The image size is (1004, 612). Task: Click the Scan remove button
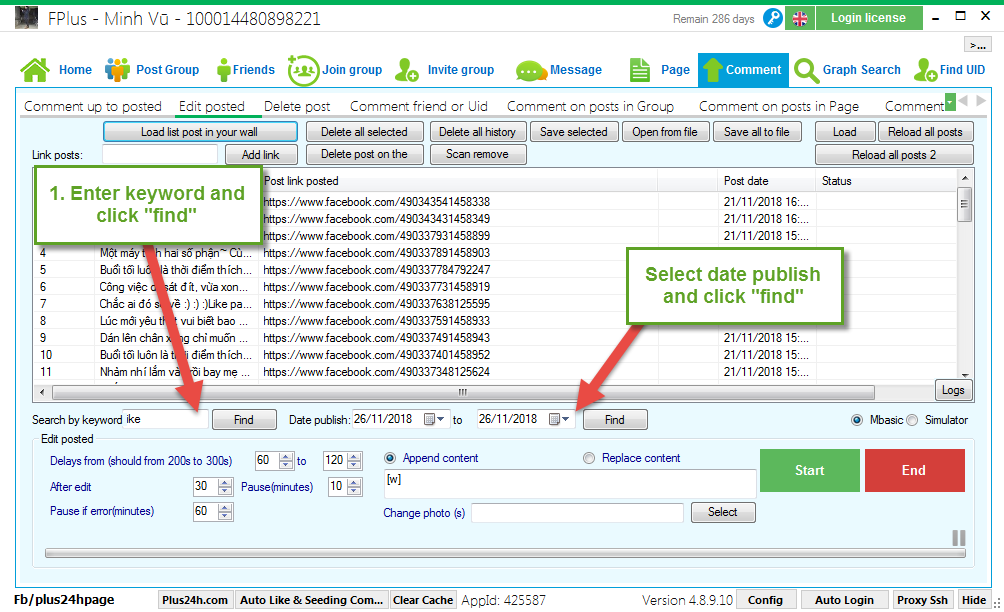(x=478, y=154)
